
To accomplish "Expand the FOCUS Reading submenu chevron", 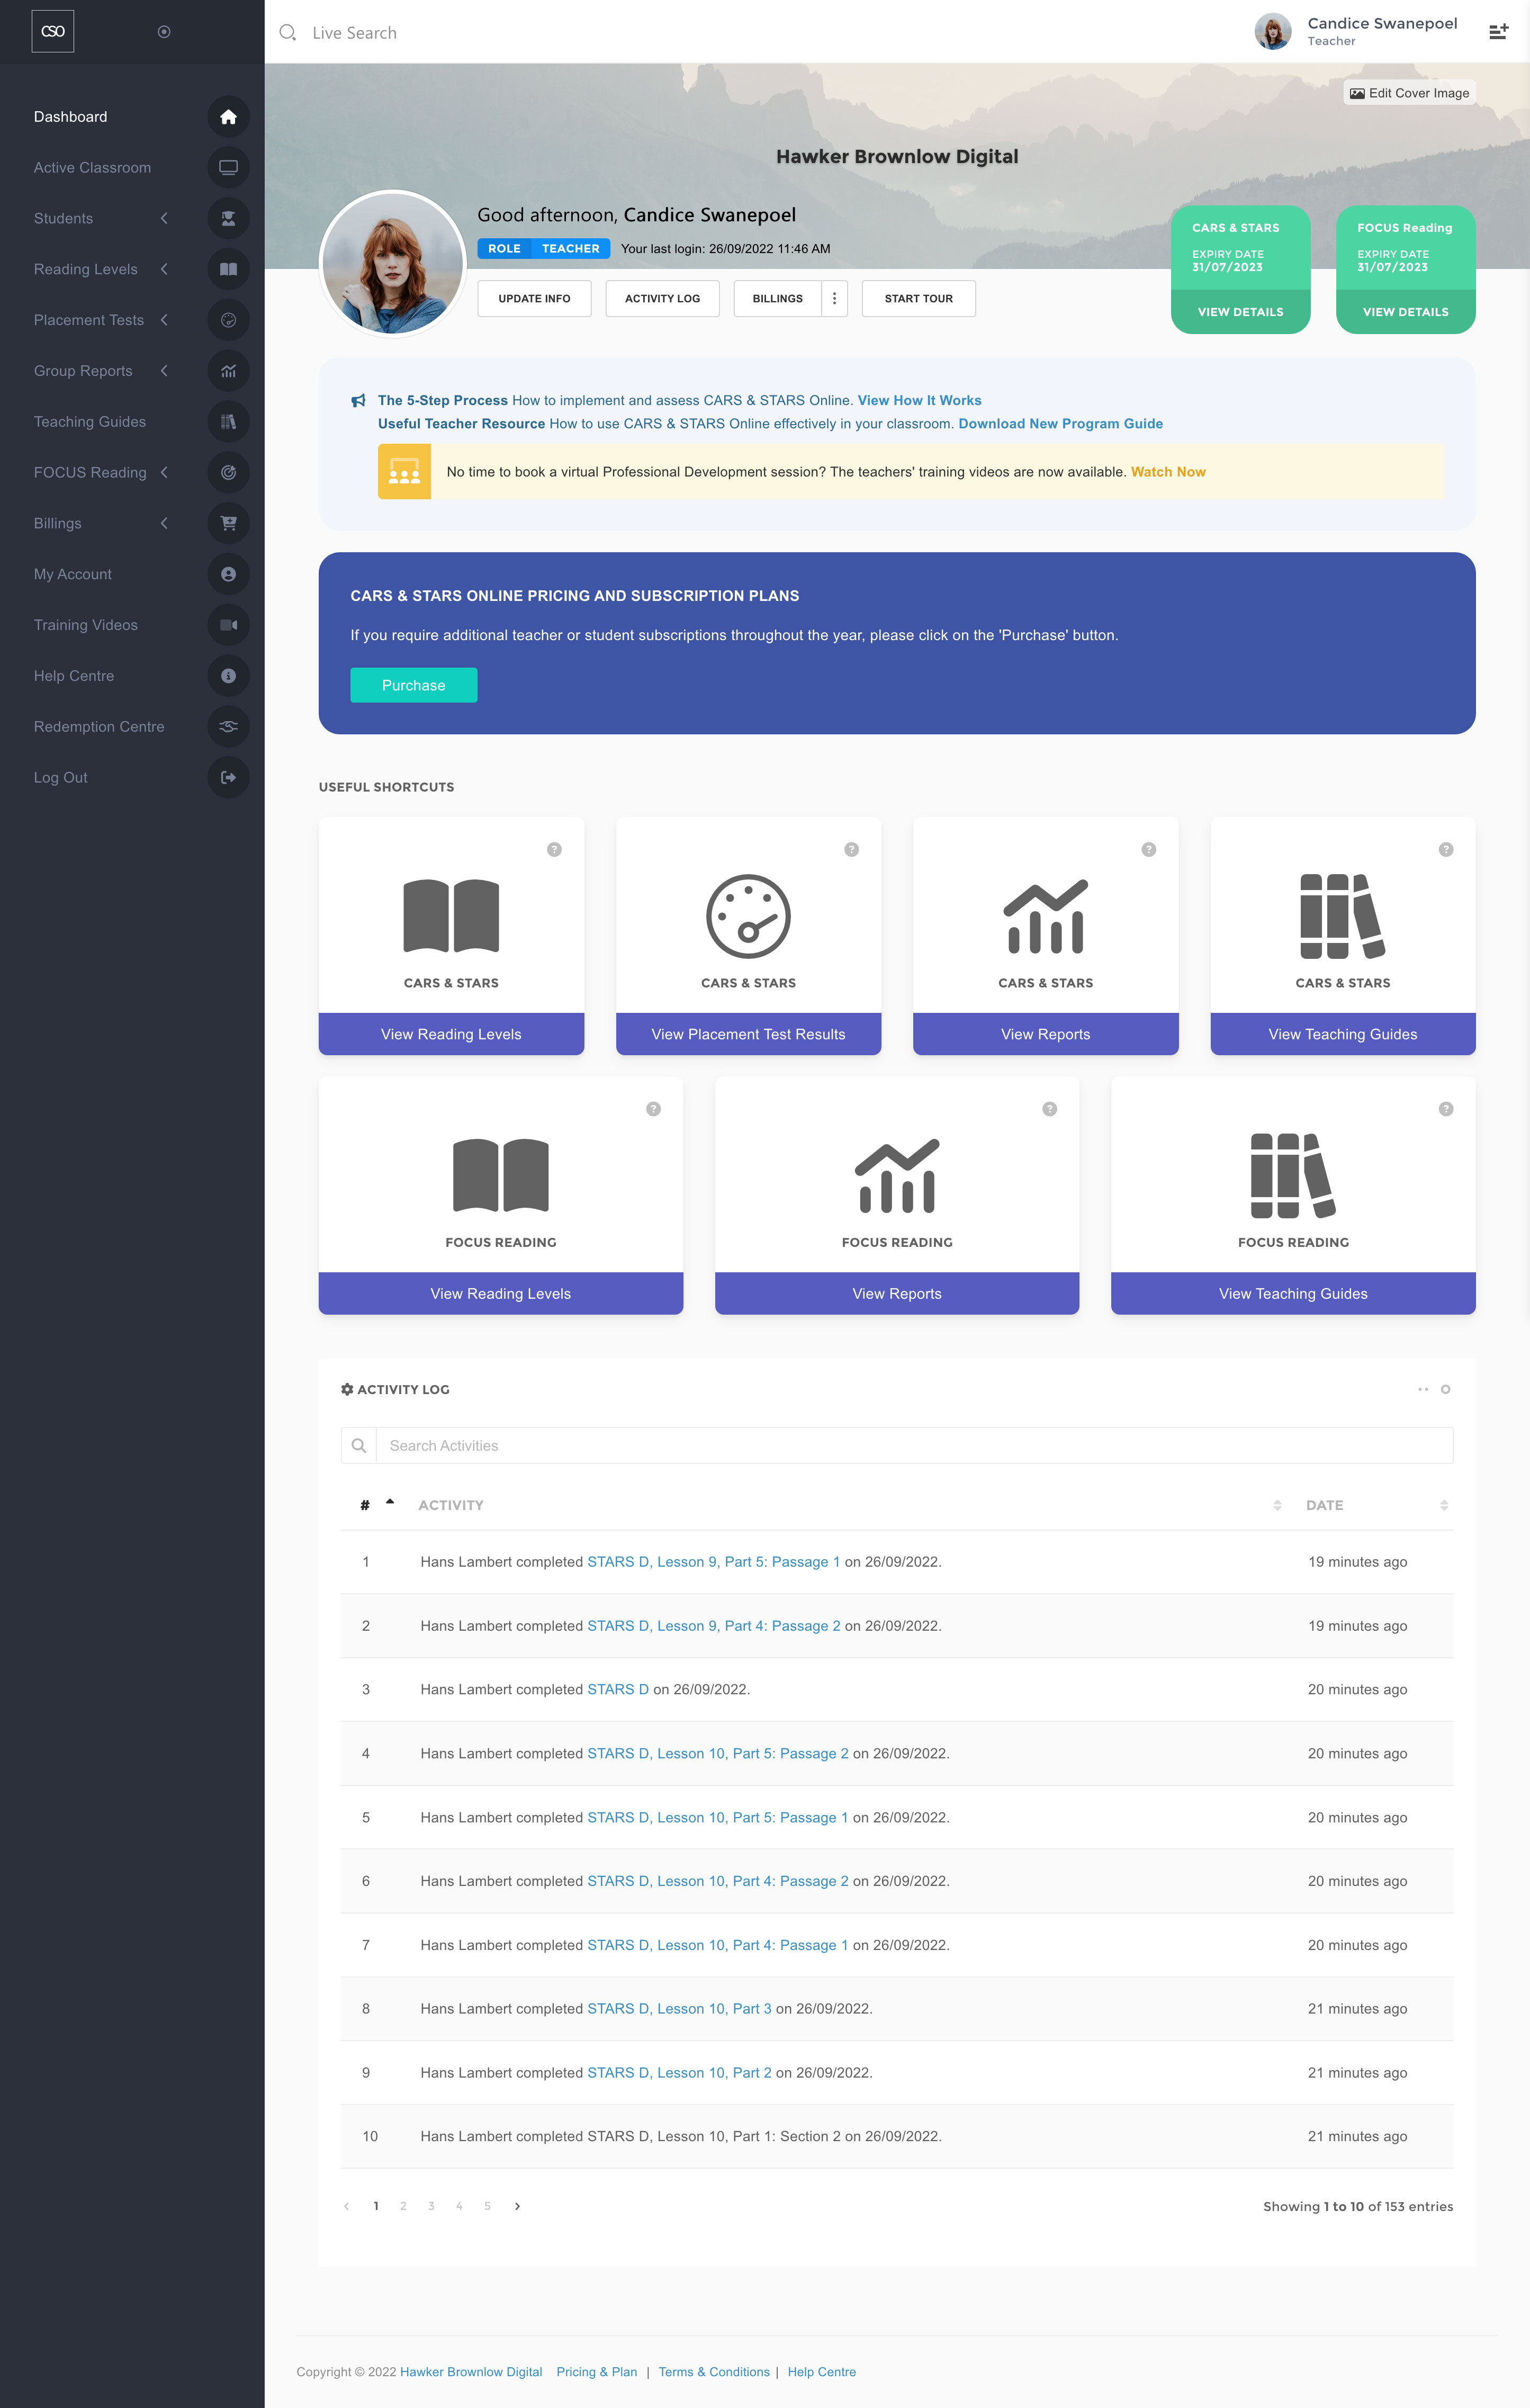I will pos(164,472).
